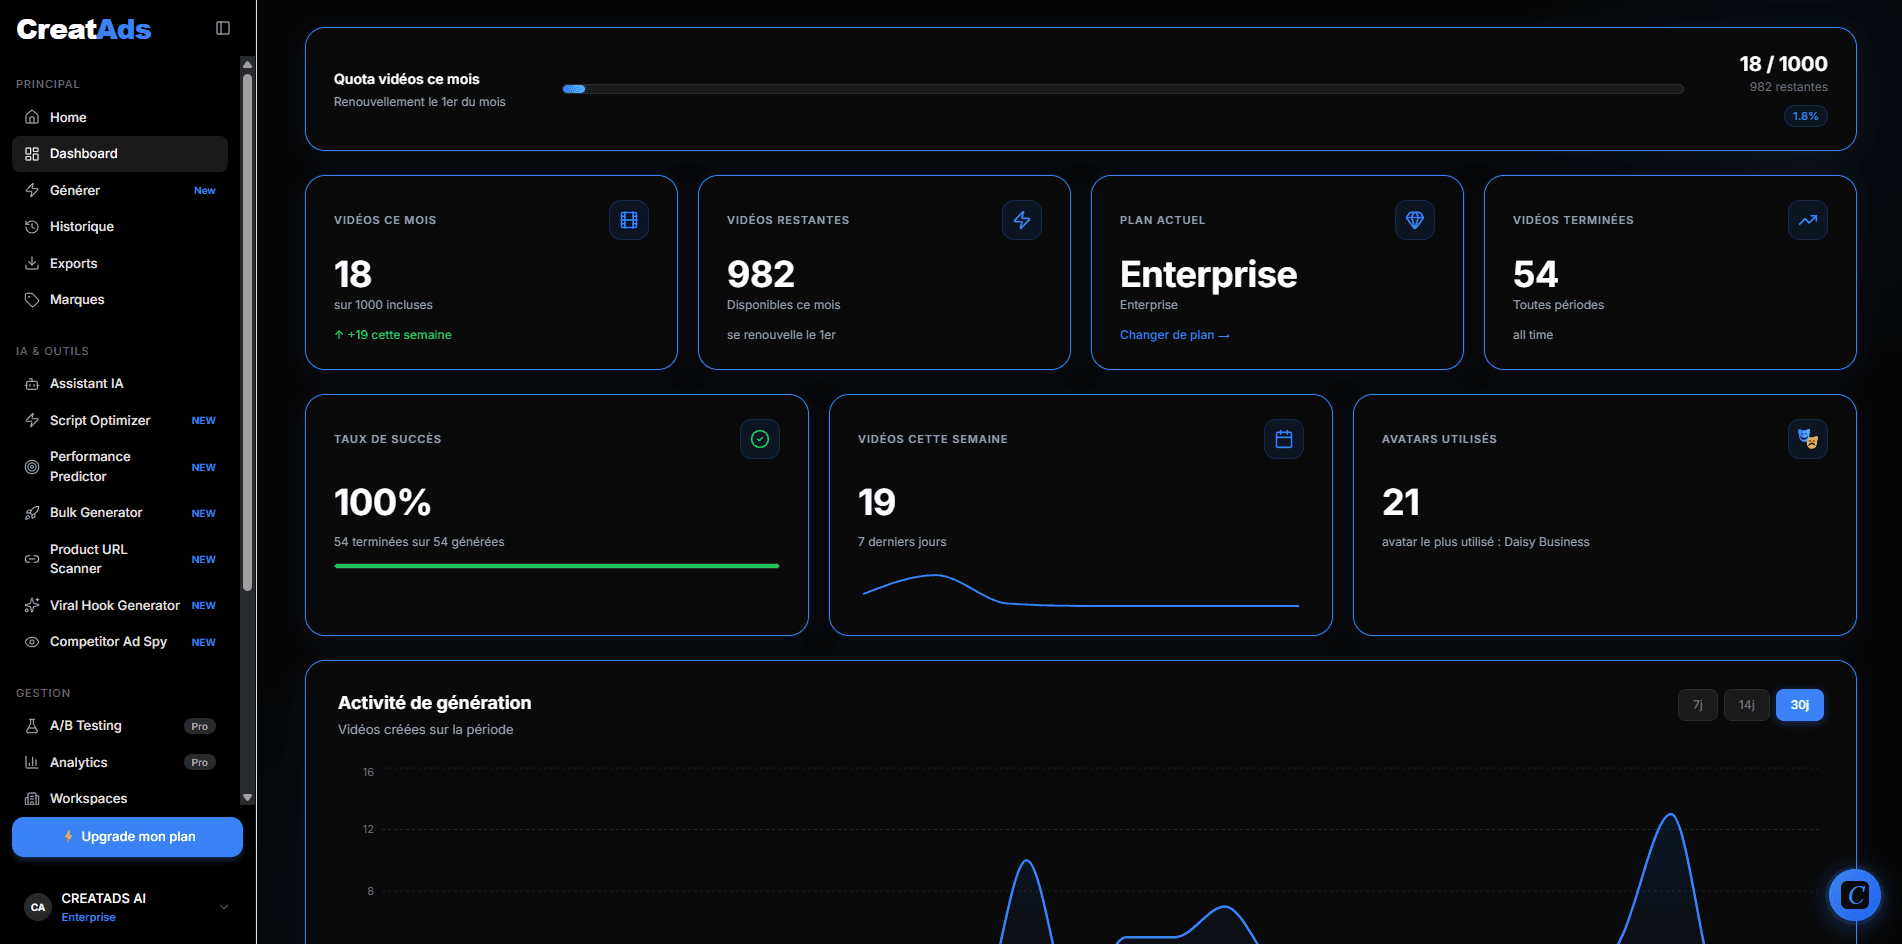The width and height of the screenshot is (1902, 944).
Task: Click the Exports download icon
Action: 32,263
